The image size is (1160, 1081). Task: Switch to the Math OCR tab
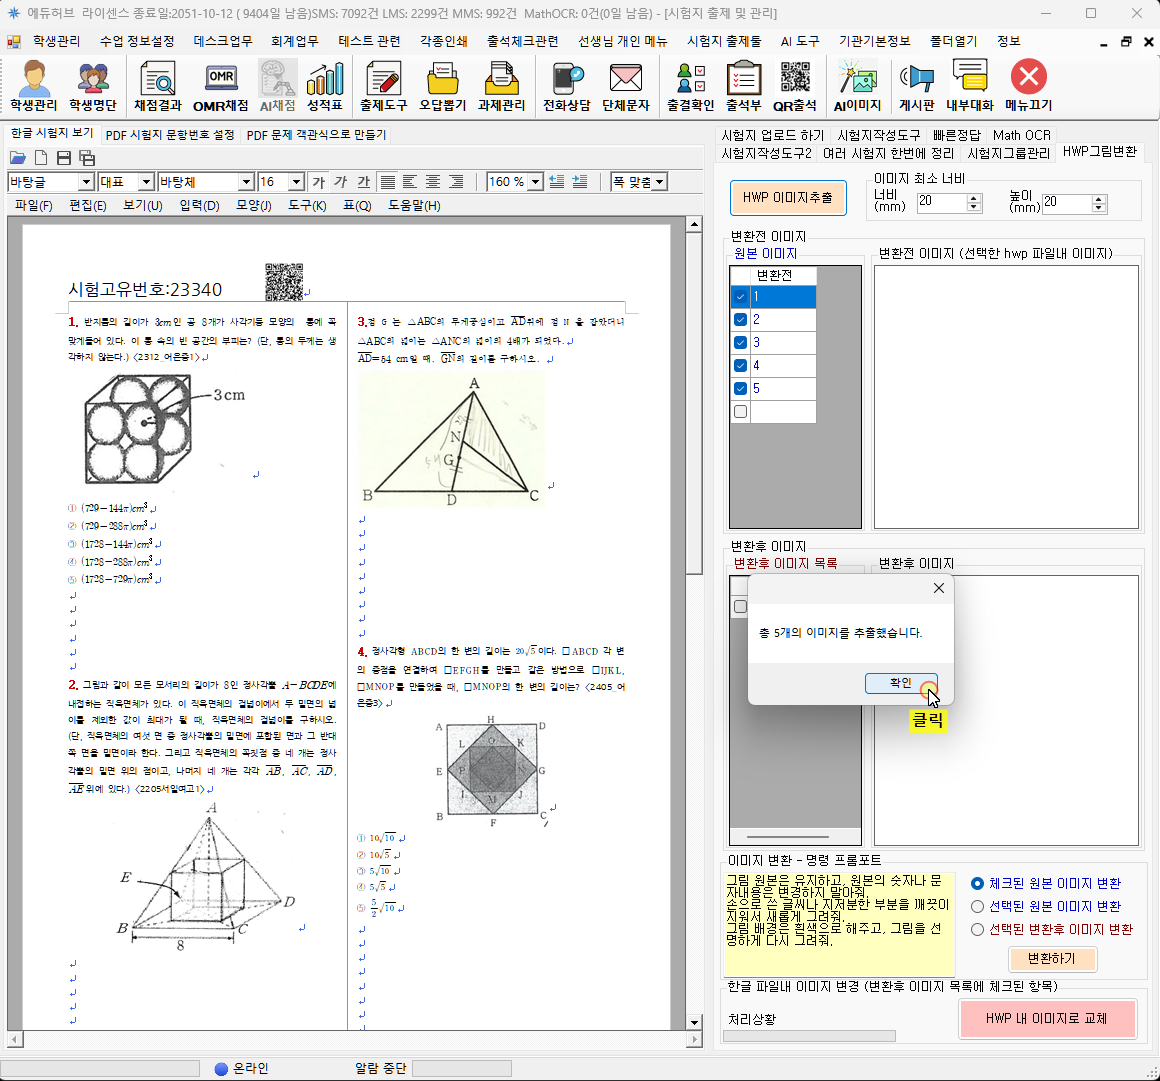click(x=1021, y=135)
